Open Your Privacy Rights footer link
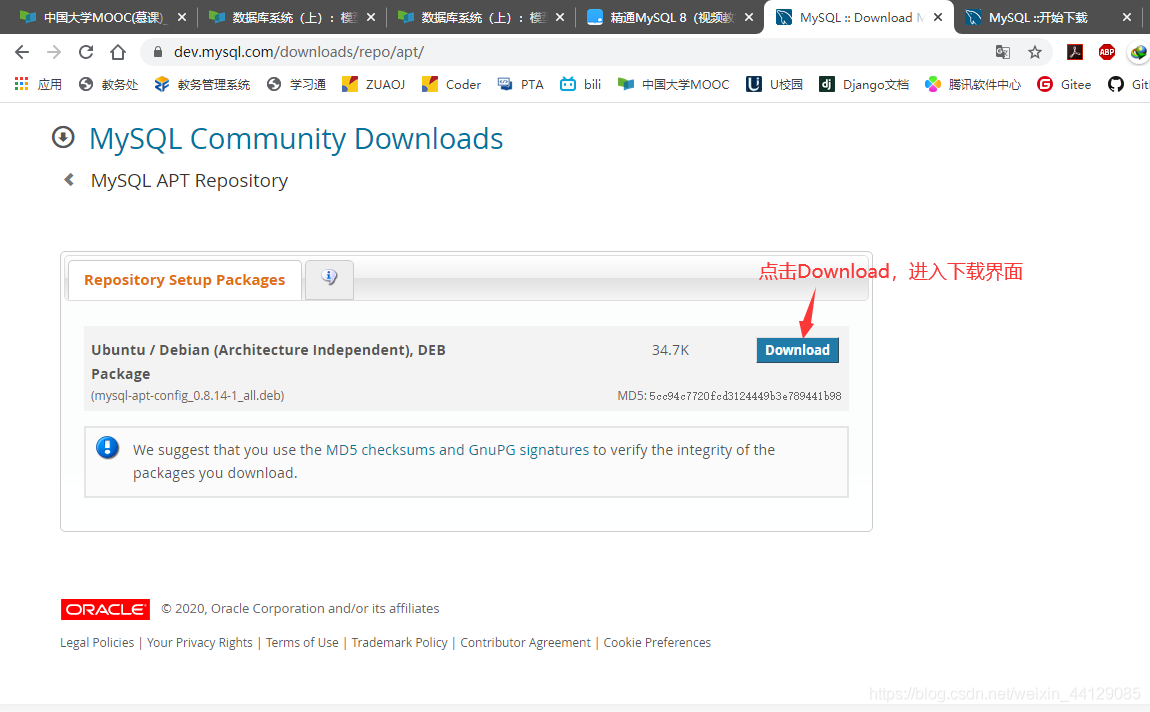Viewport: 1150px width, 712px height. click(x=199, y=642)
